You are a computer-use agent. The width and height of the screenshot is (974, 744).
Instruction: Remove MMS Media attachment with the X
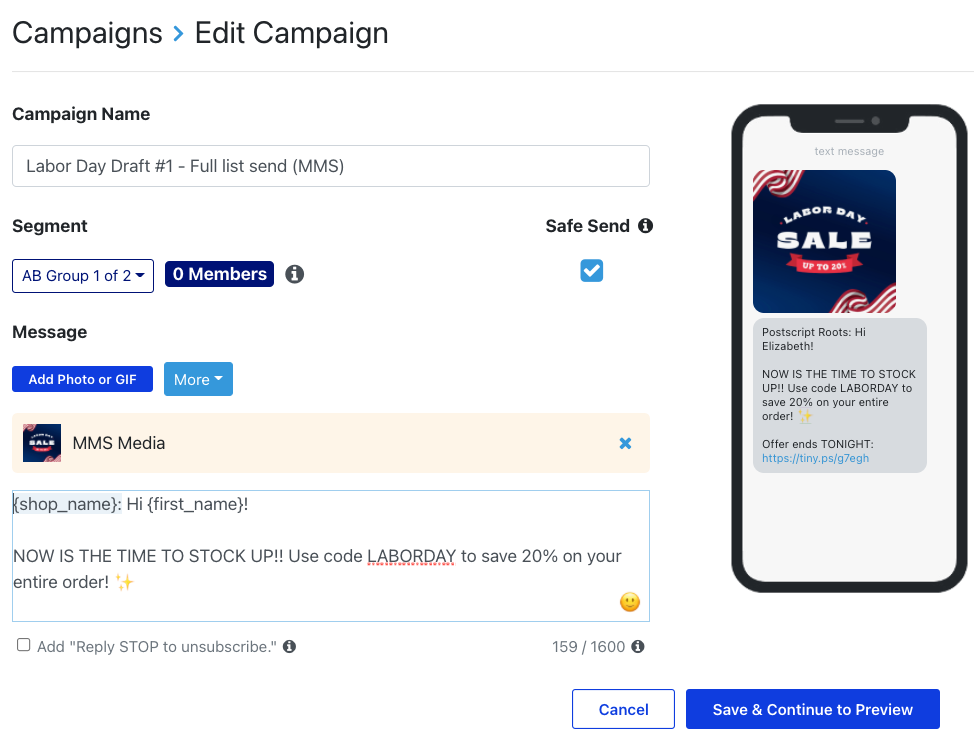(625, 443)
